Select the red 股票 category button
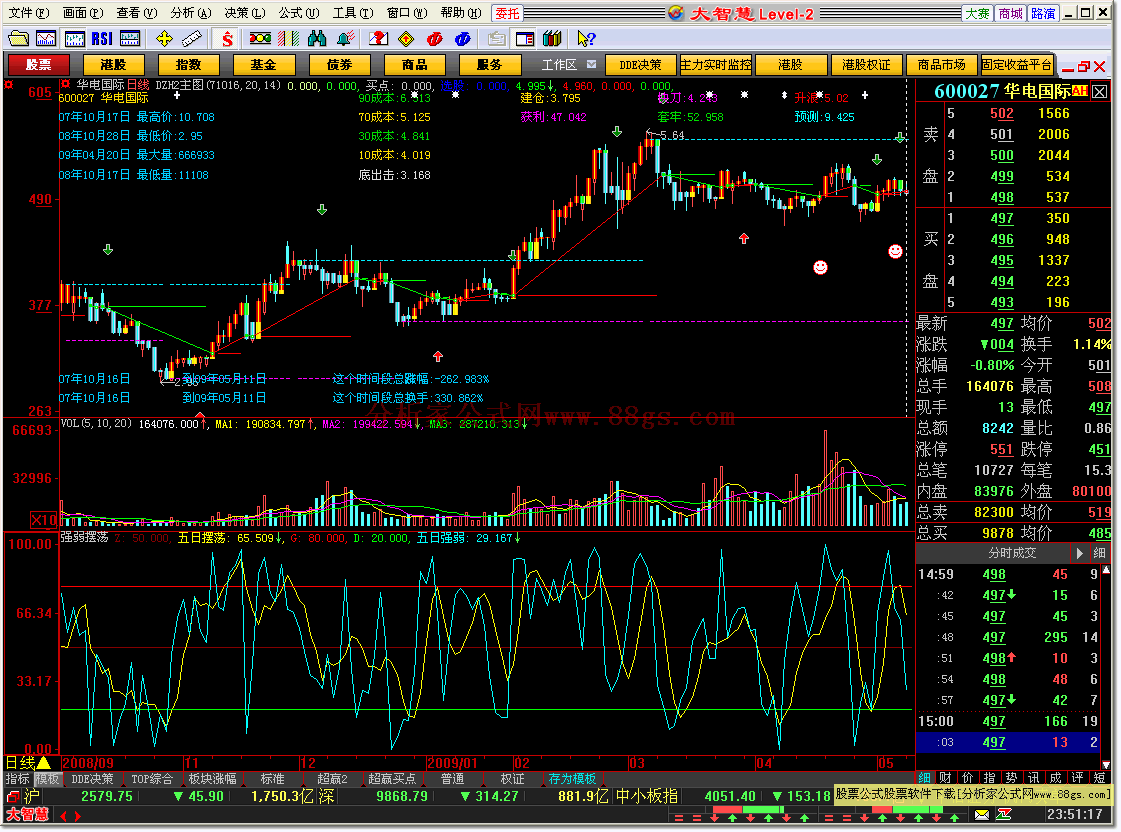Viewport: 1121px width, 832px height. [x=39, y=65]
